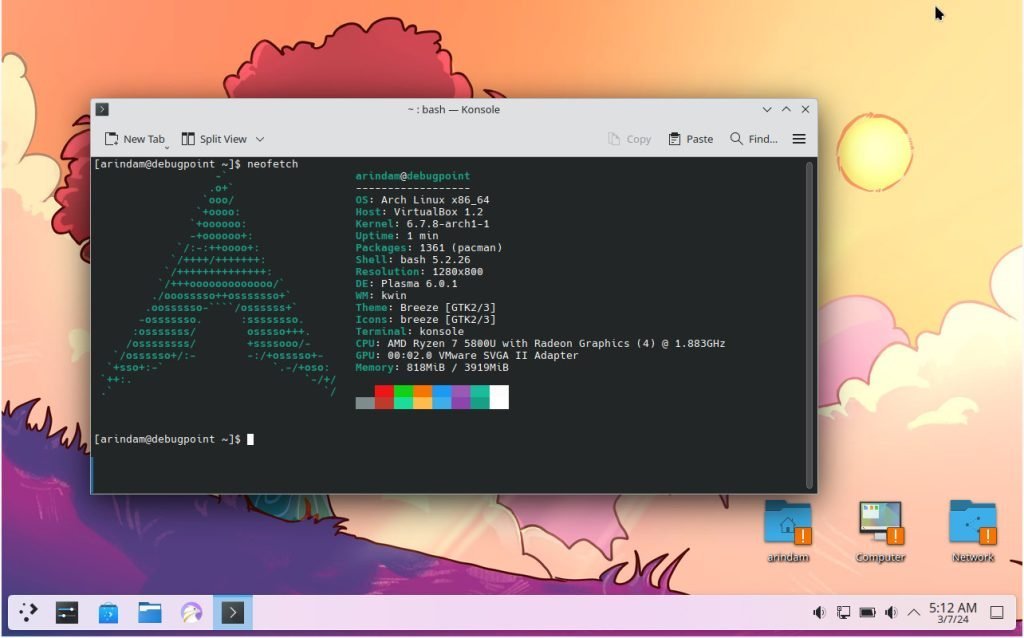Image resolution: width=1024 pixels, height=638 pixels.
Task: Click the 'Host: VirtualBox 1.2' line
Action: (x=419, y=212)
